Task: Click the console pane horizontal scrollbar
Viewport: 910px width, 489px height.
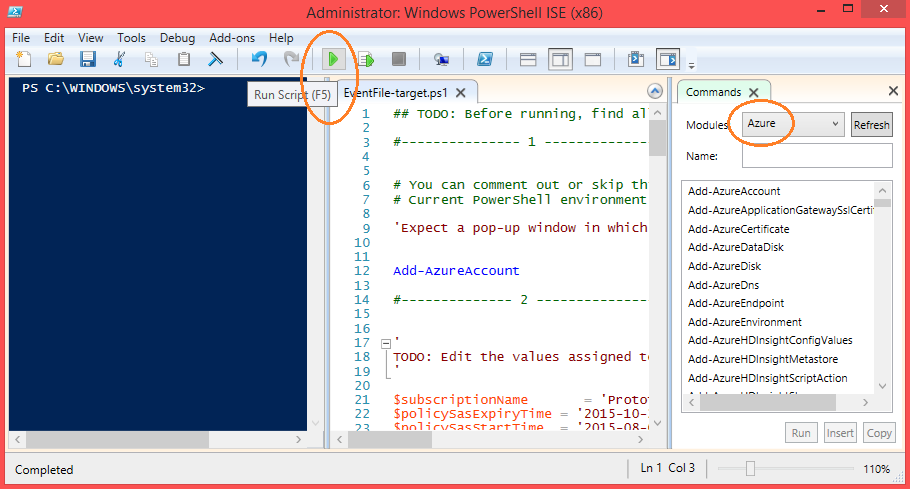Action: click(x=158, y=440)
